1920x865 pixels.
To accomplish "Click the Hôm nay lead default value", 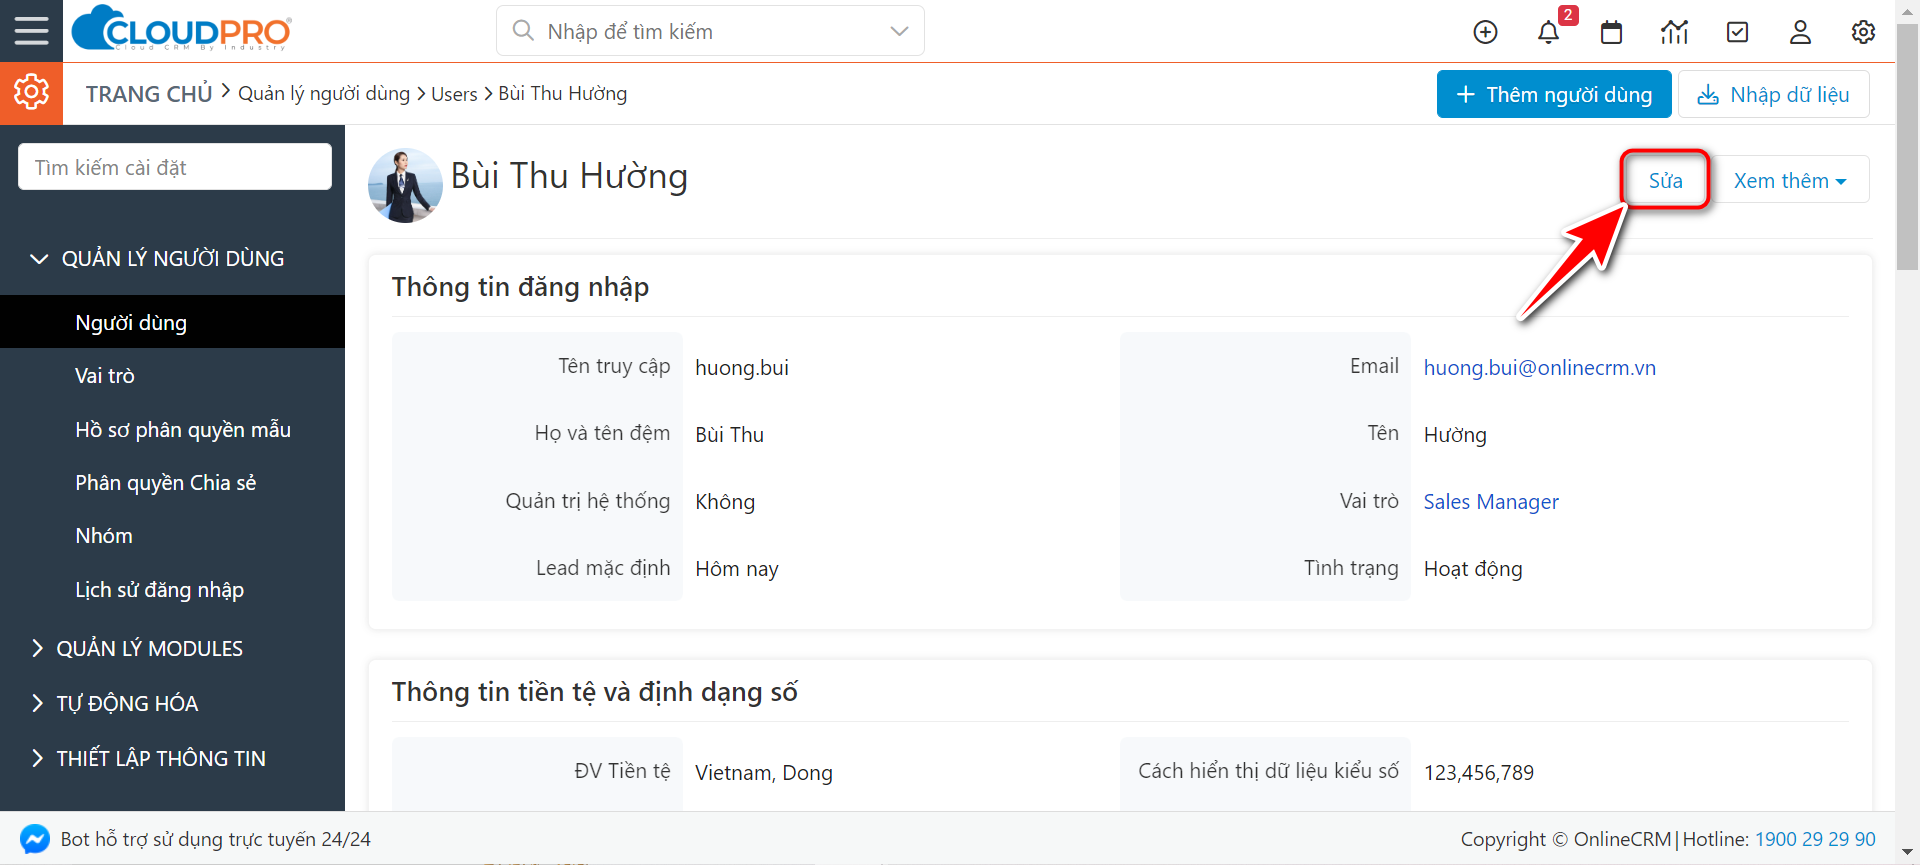I will 737,568.
